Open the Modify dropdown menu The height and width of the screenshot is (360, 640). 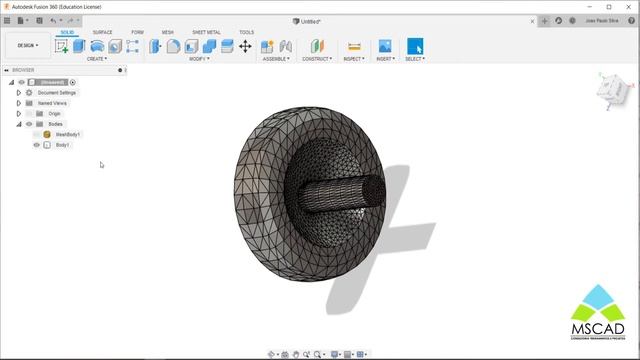pyautogui.click(x=199, y=59)
